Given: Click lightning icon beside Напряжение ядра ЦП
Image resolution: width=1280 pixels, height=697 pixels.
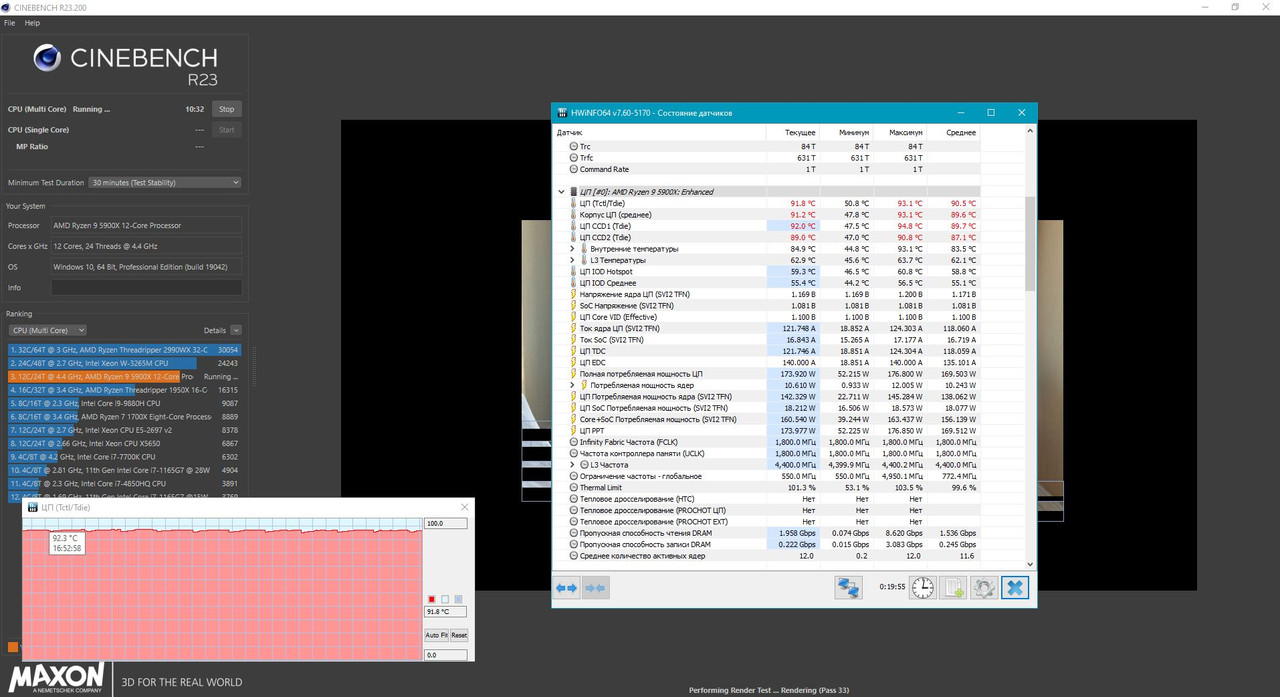Looking at the screenshot, I should click(x=573, y=294).
